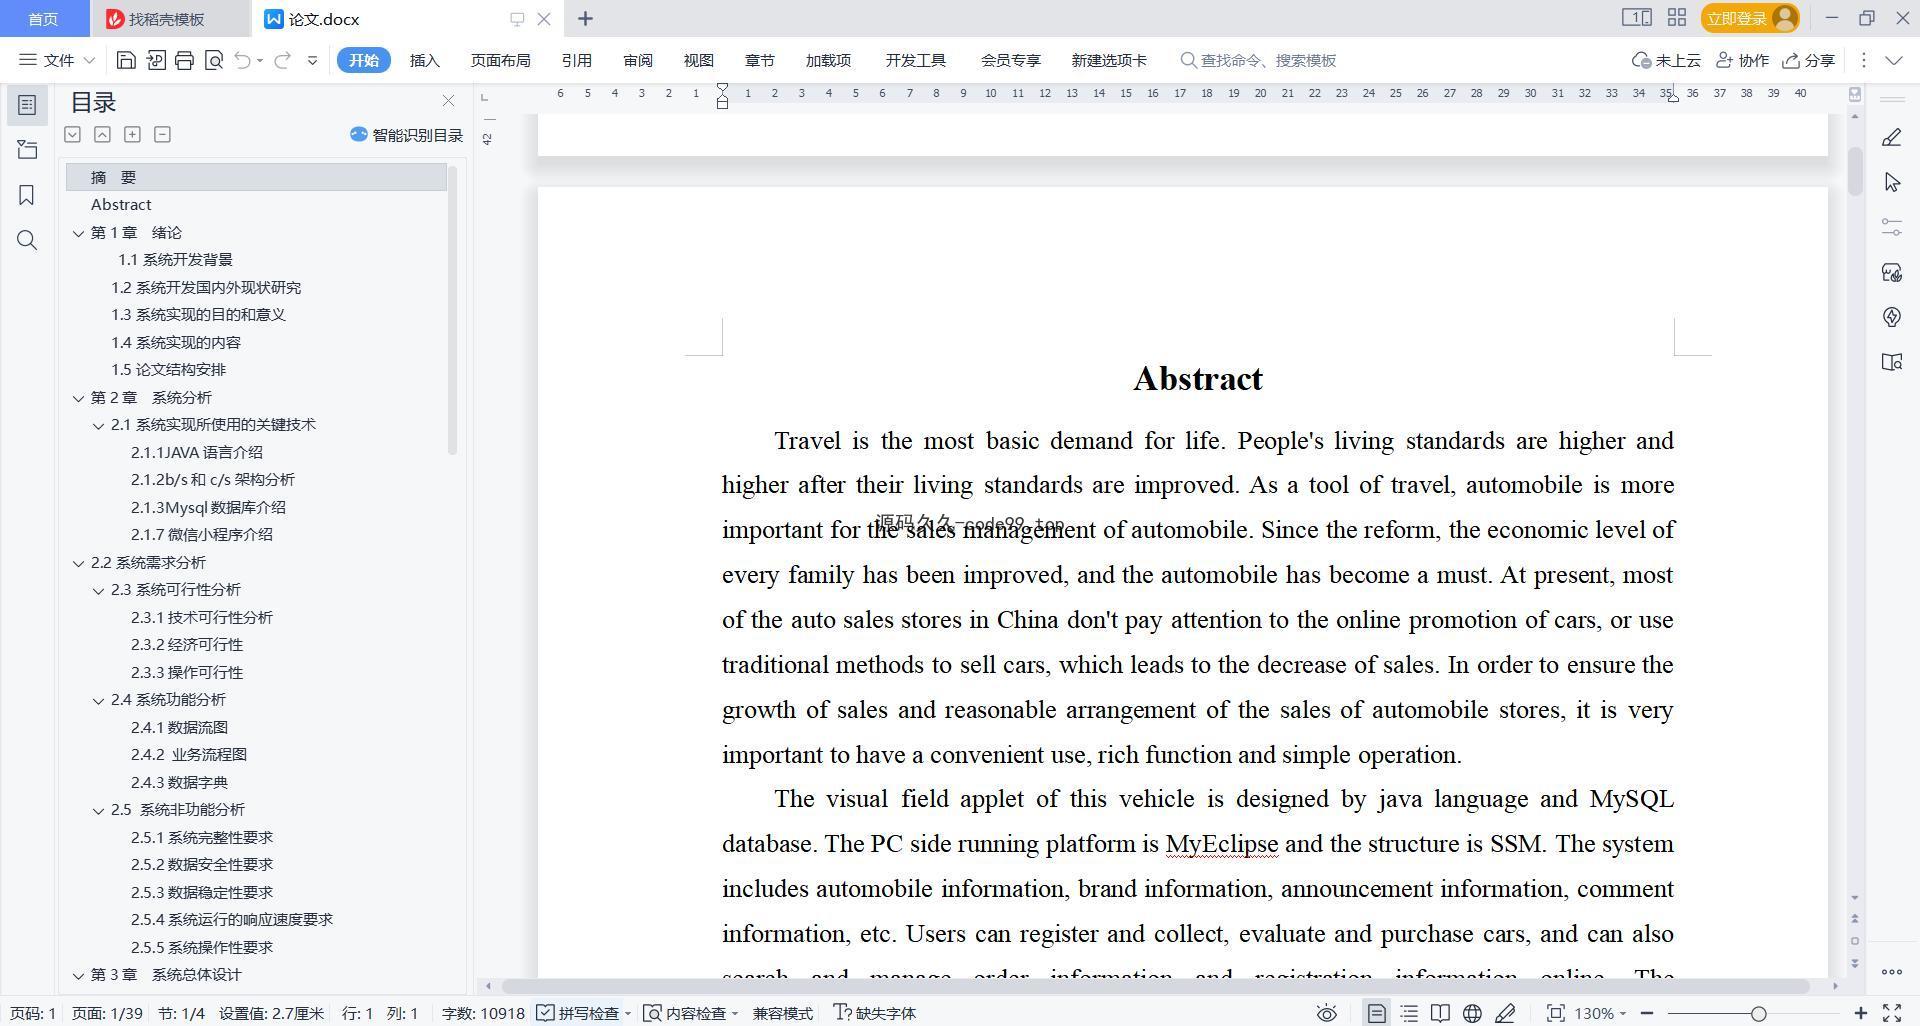Click the grid app-switcher icon in the title bar
Viewport: 1920px width, 1026px height.
click(x=1677, y=18)
